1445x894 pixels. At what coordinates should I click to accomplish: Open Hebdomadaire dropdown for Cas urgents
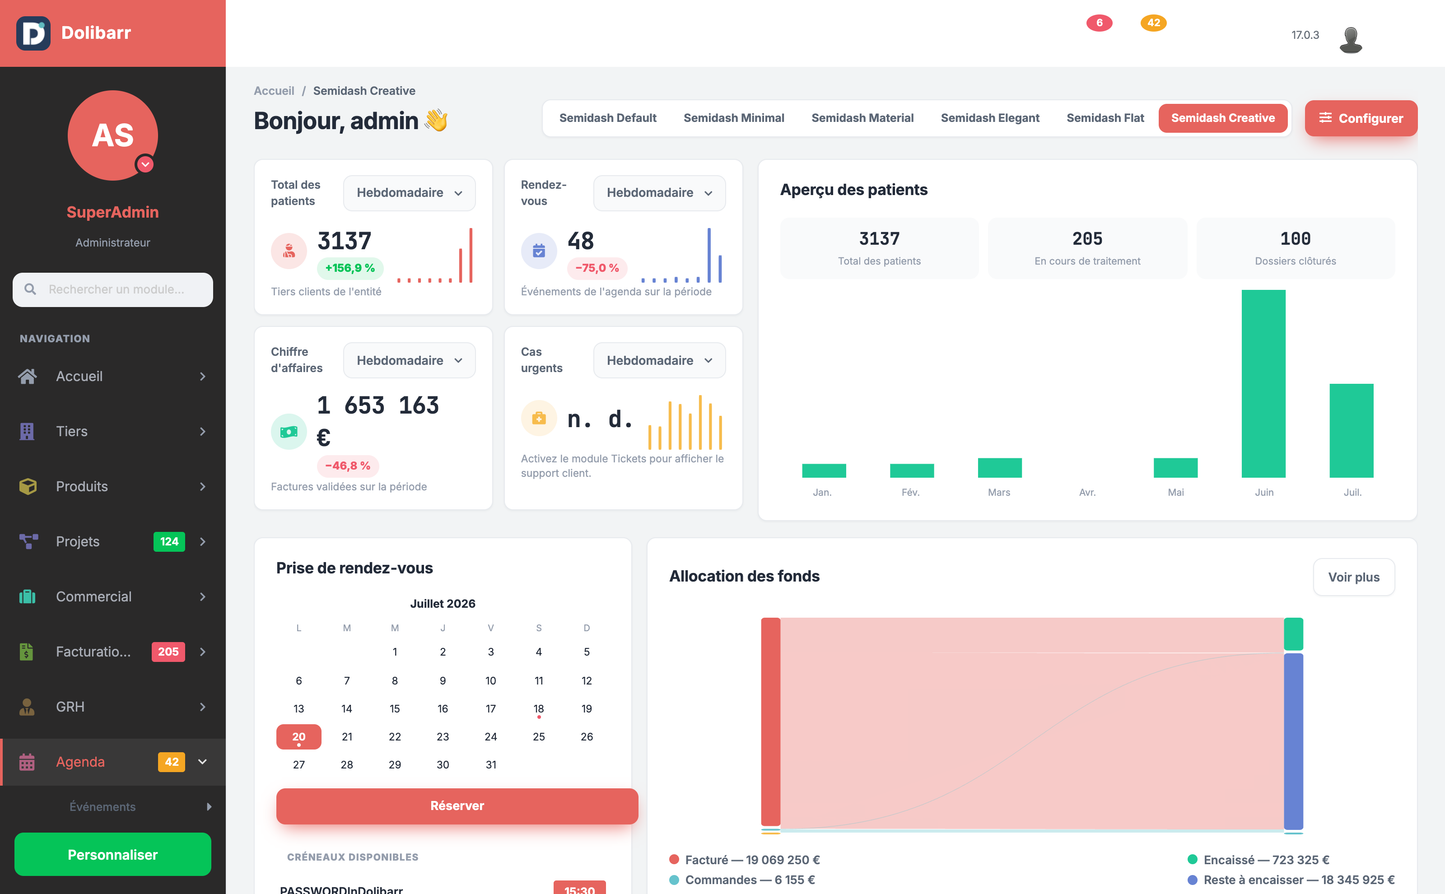coord(659,361)
